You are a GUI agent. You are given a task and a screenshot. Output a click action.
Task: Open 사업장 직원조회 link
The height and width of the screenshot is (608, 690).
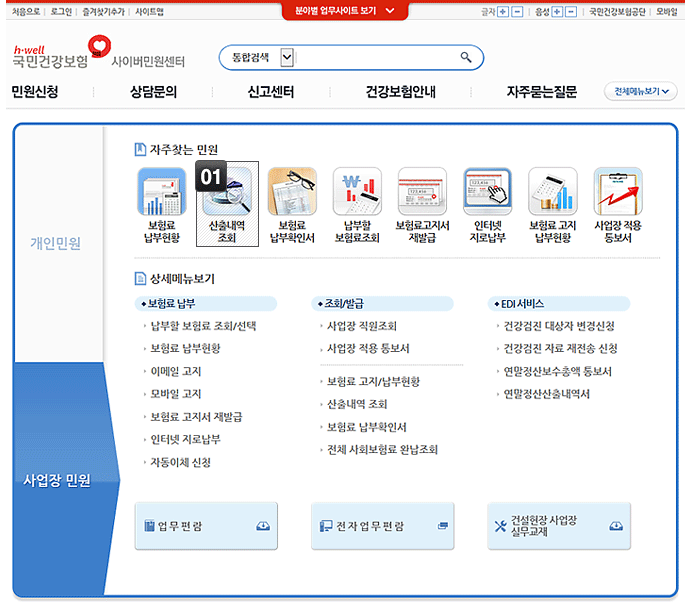pyautogui.click(x=362, y=326)
